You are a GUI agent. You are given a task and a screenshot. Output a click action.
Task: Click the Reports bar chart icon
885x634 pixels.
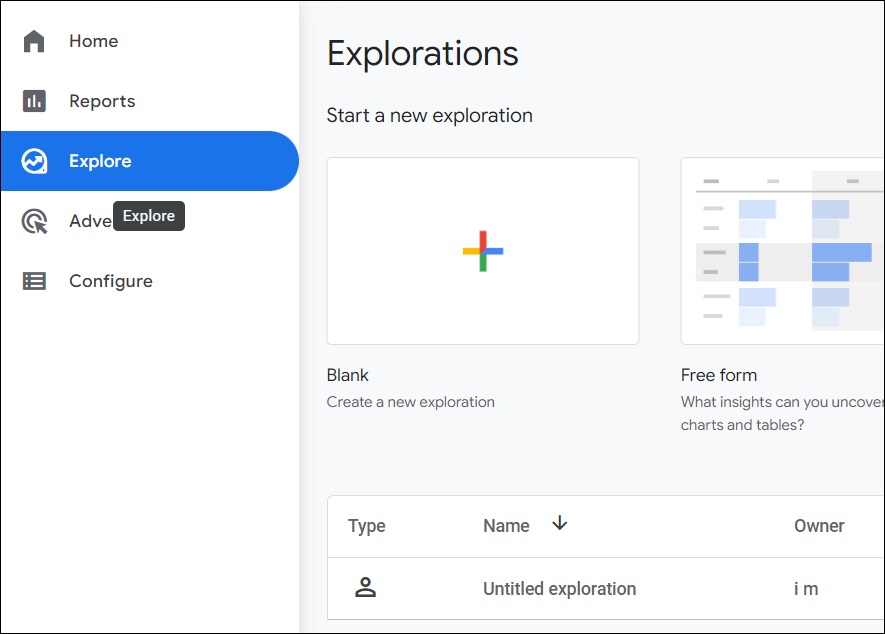coord(34,101)
